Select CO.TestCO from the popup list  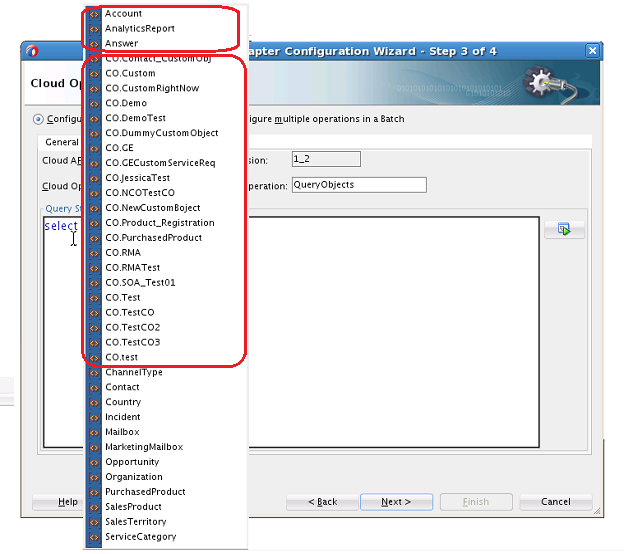coord(130,313)
